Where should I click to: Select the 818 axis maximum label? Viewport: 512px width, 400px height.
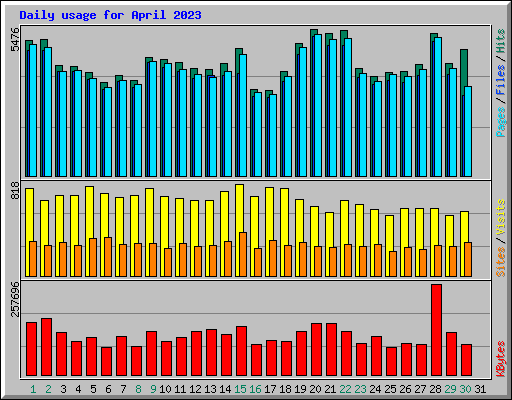15,190
